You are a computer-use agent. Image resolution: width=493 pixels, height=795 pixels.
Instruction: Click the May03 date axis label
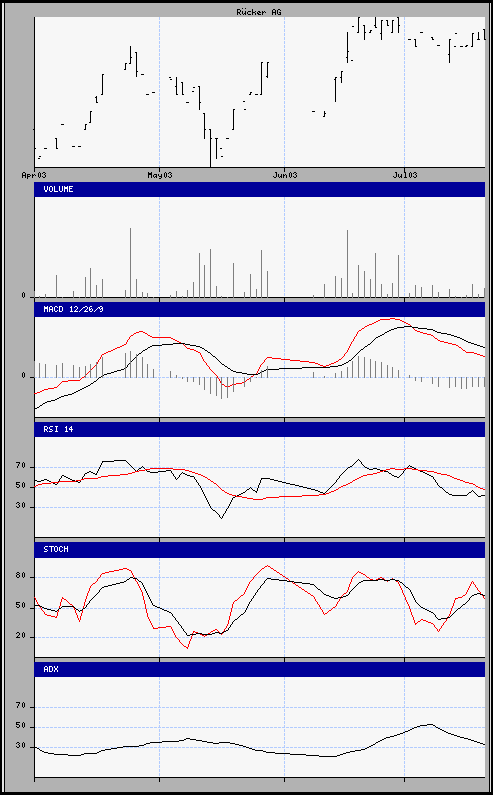(159, 175)
